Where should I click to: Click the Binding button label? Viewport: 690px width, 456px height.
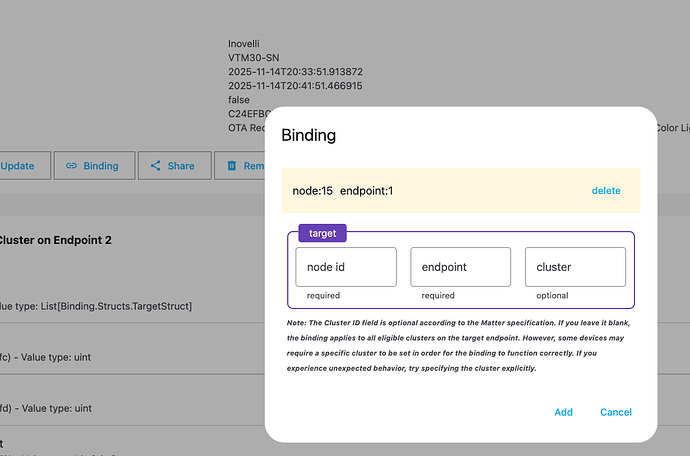[x=100, y=166]
